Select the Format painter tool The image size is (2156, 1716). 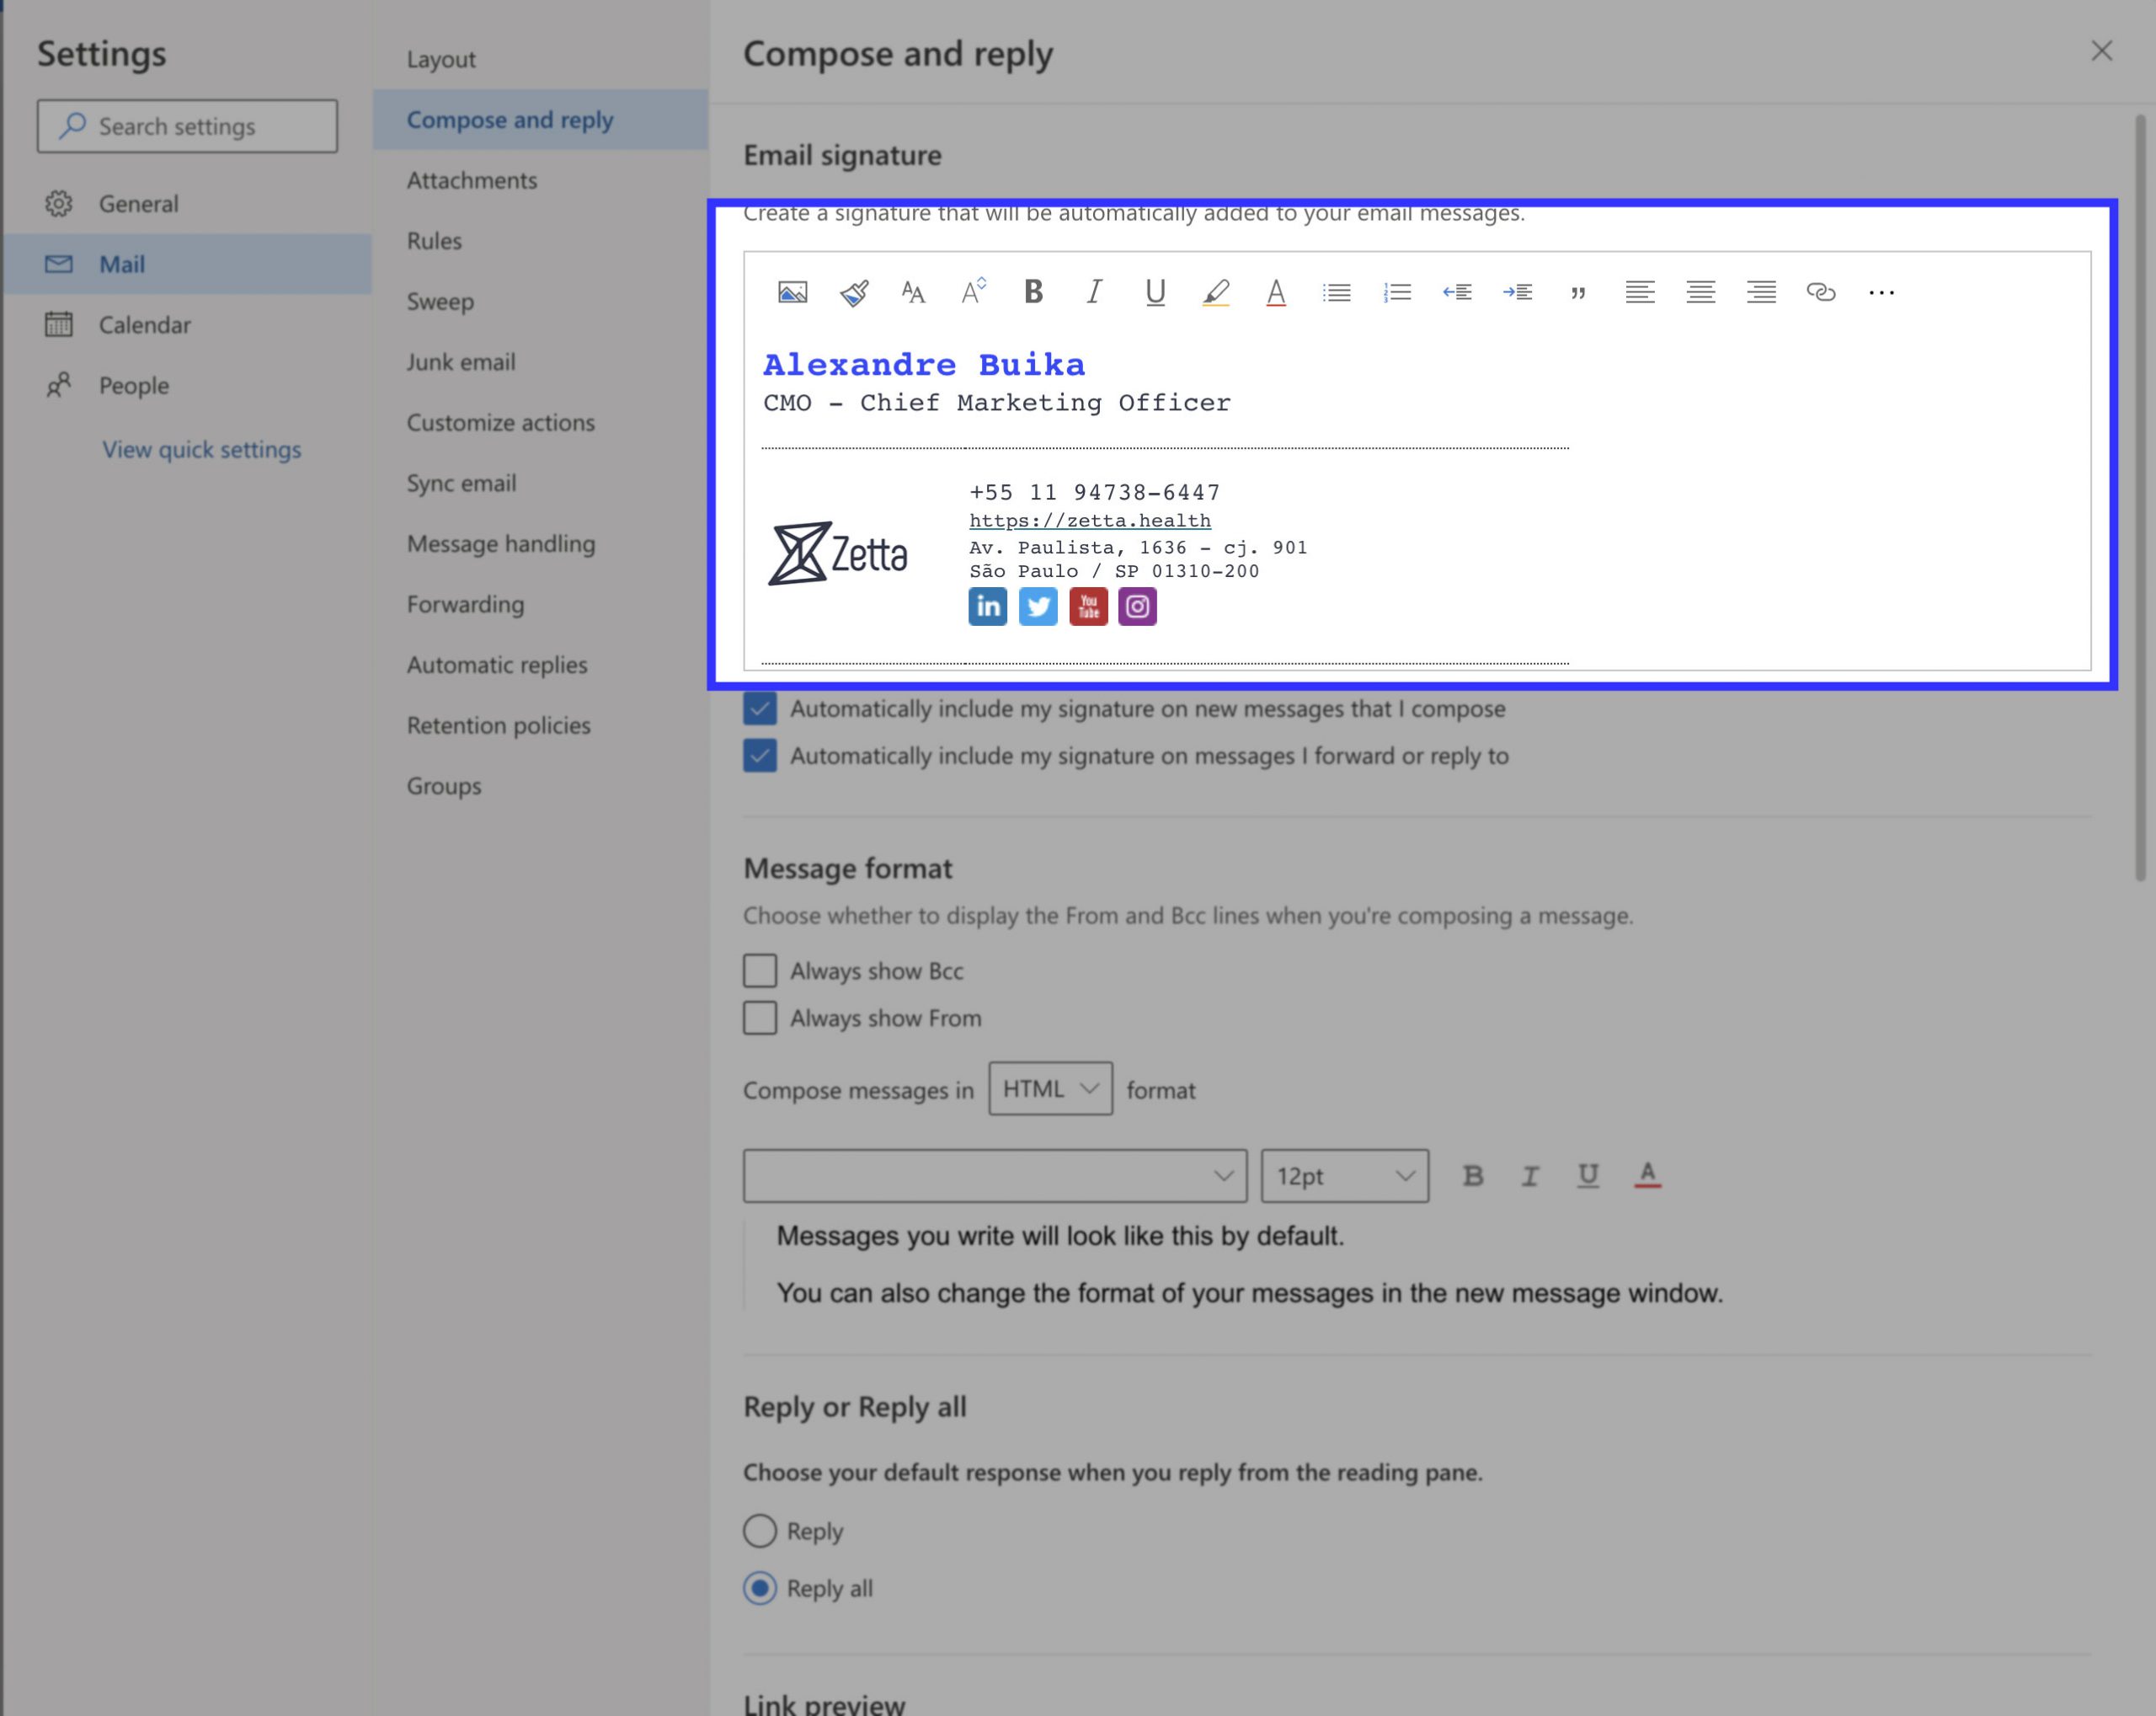(853, 292)
